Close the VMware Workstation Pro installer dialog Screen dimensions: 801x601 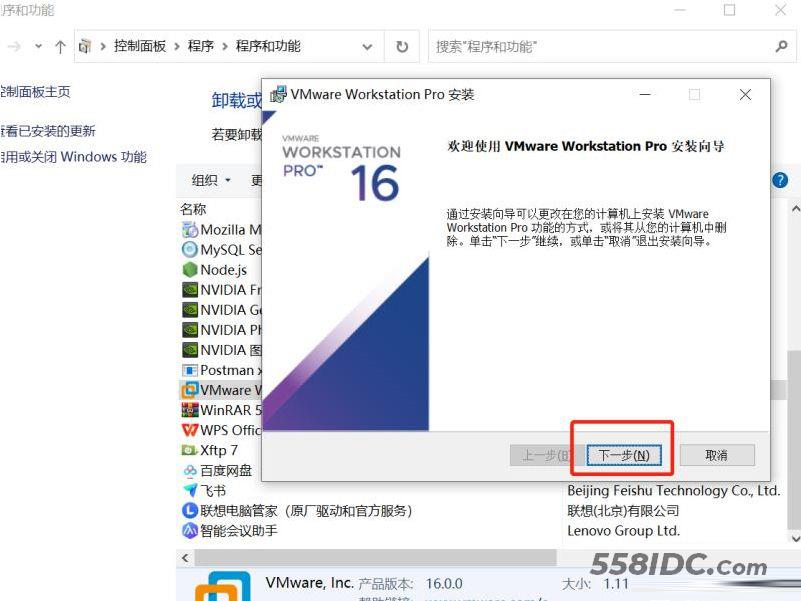tap(745, 95)
